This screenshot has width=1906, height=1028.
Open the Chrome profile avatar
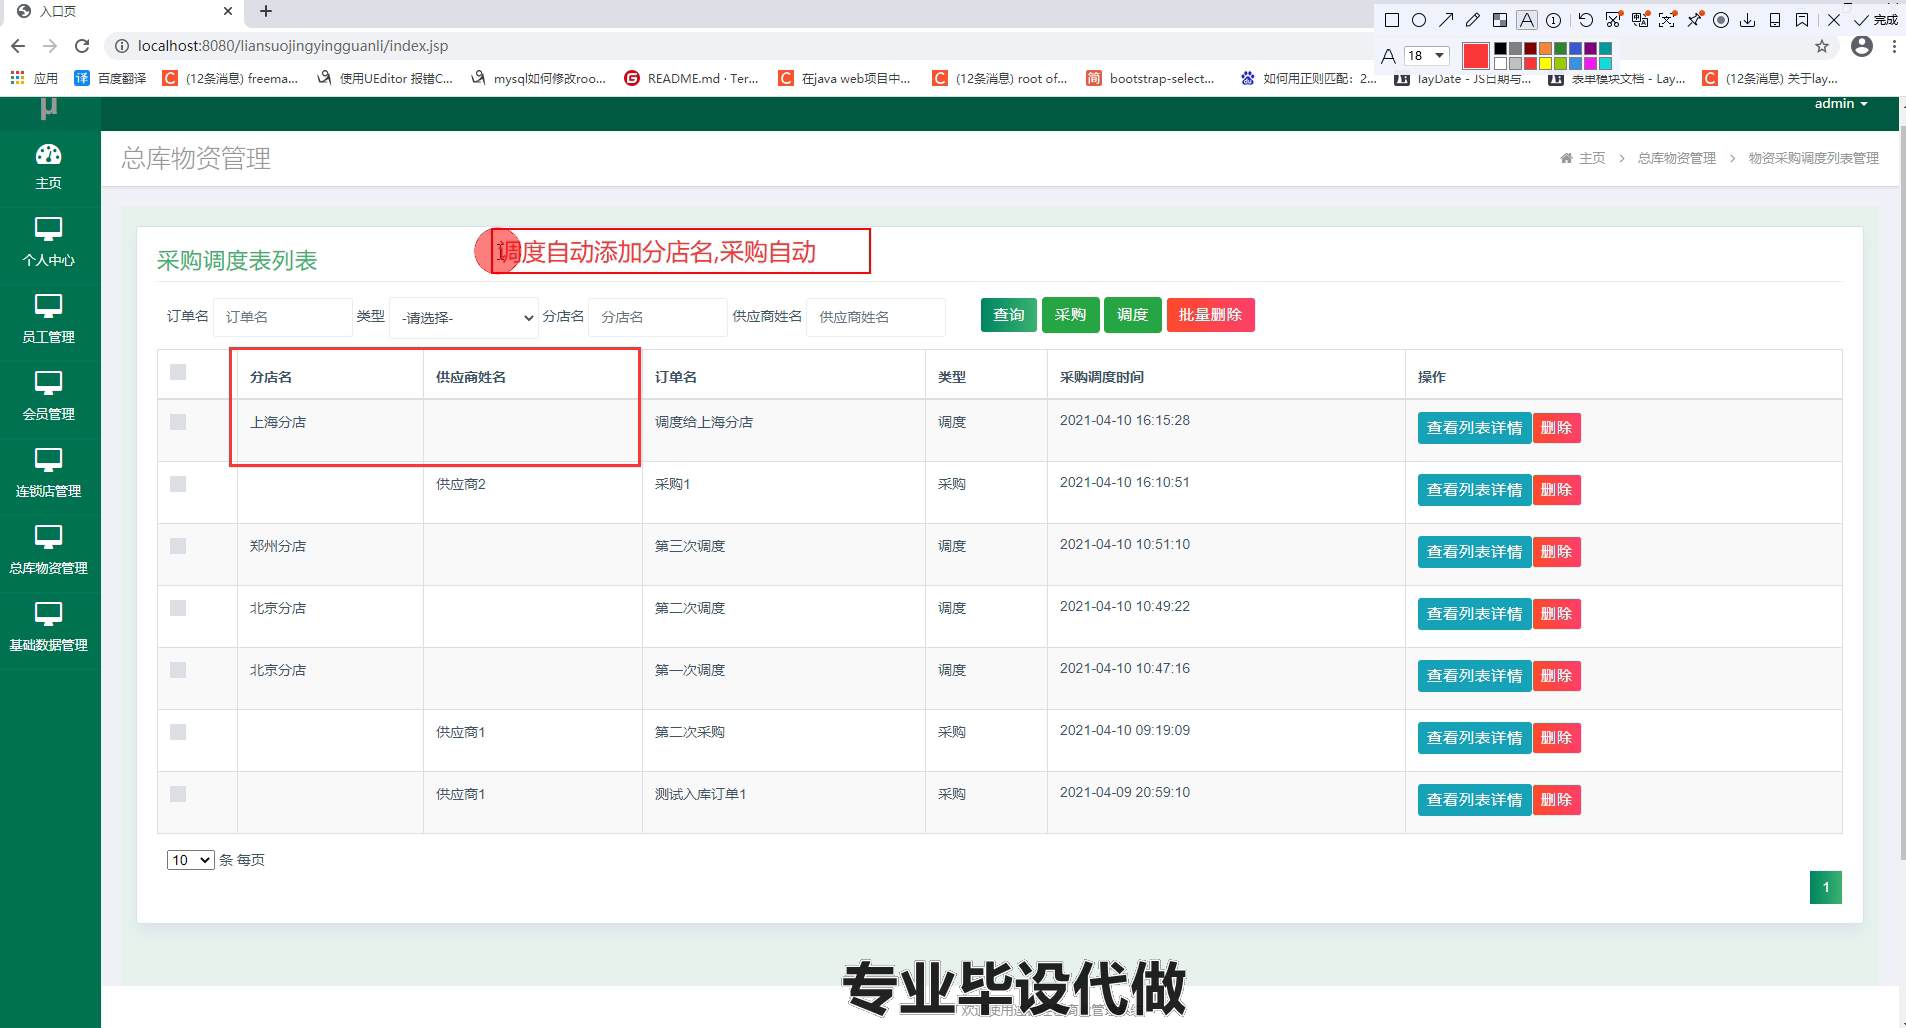(x=1862, y=46)
